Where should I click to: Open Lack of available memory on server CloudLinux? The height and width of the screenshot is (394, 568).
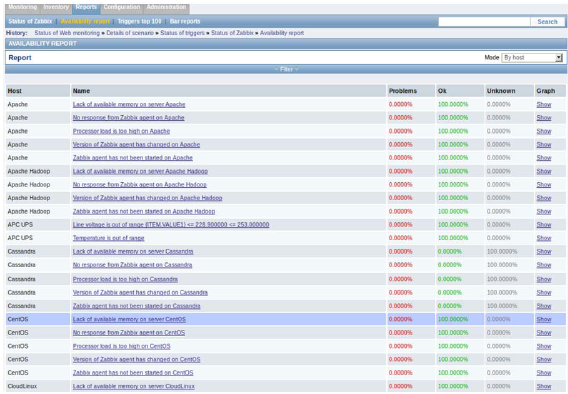pos(134,386)
